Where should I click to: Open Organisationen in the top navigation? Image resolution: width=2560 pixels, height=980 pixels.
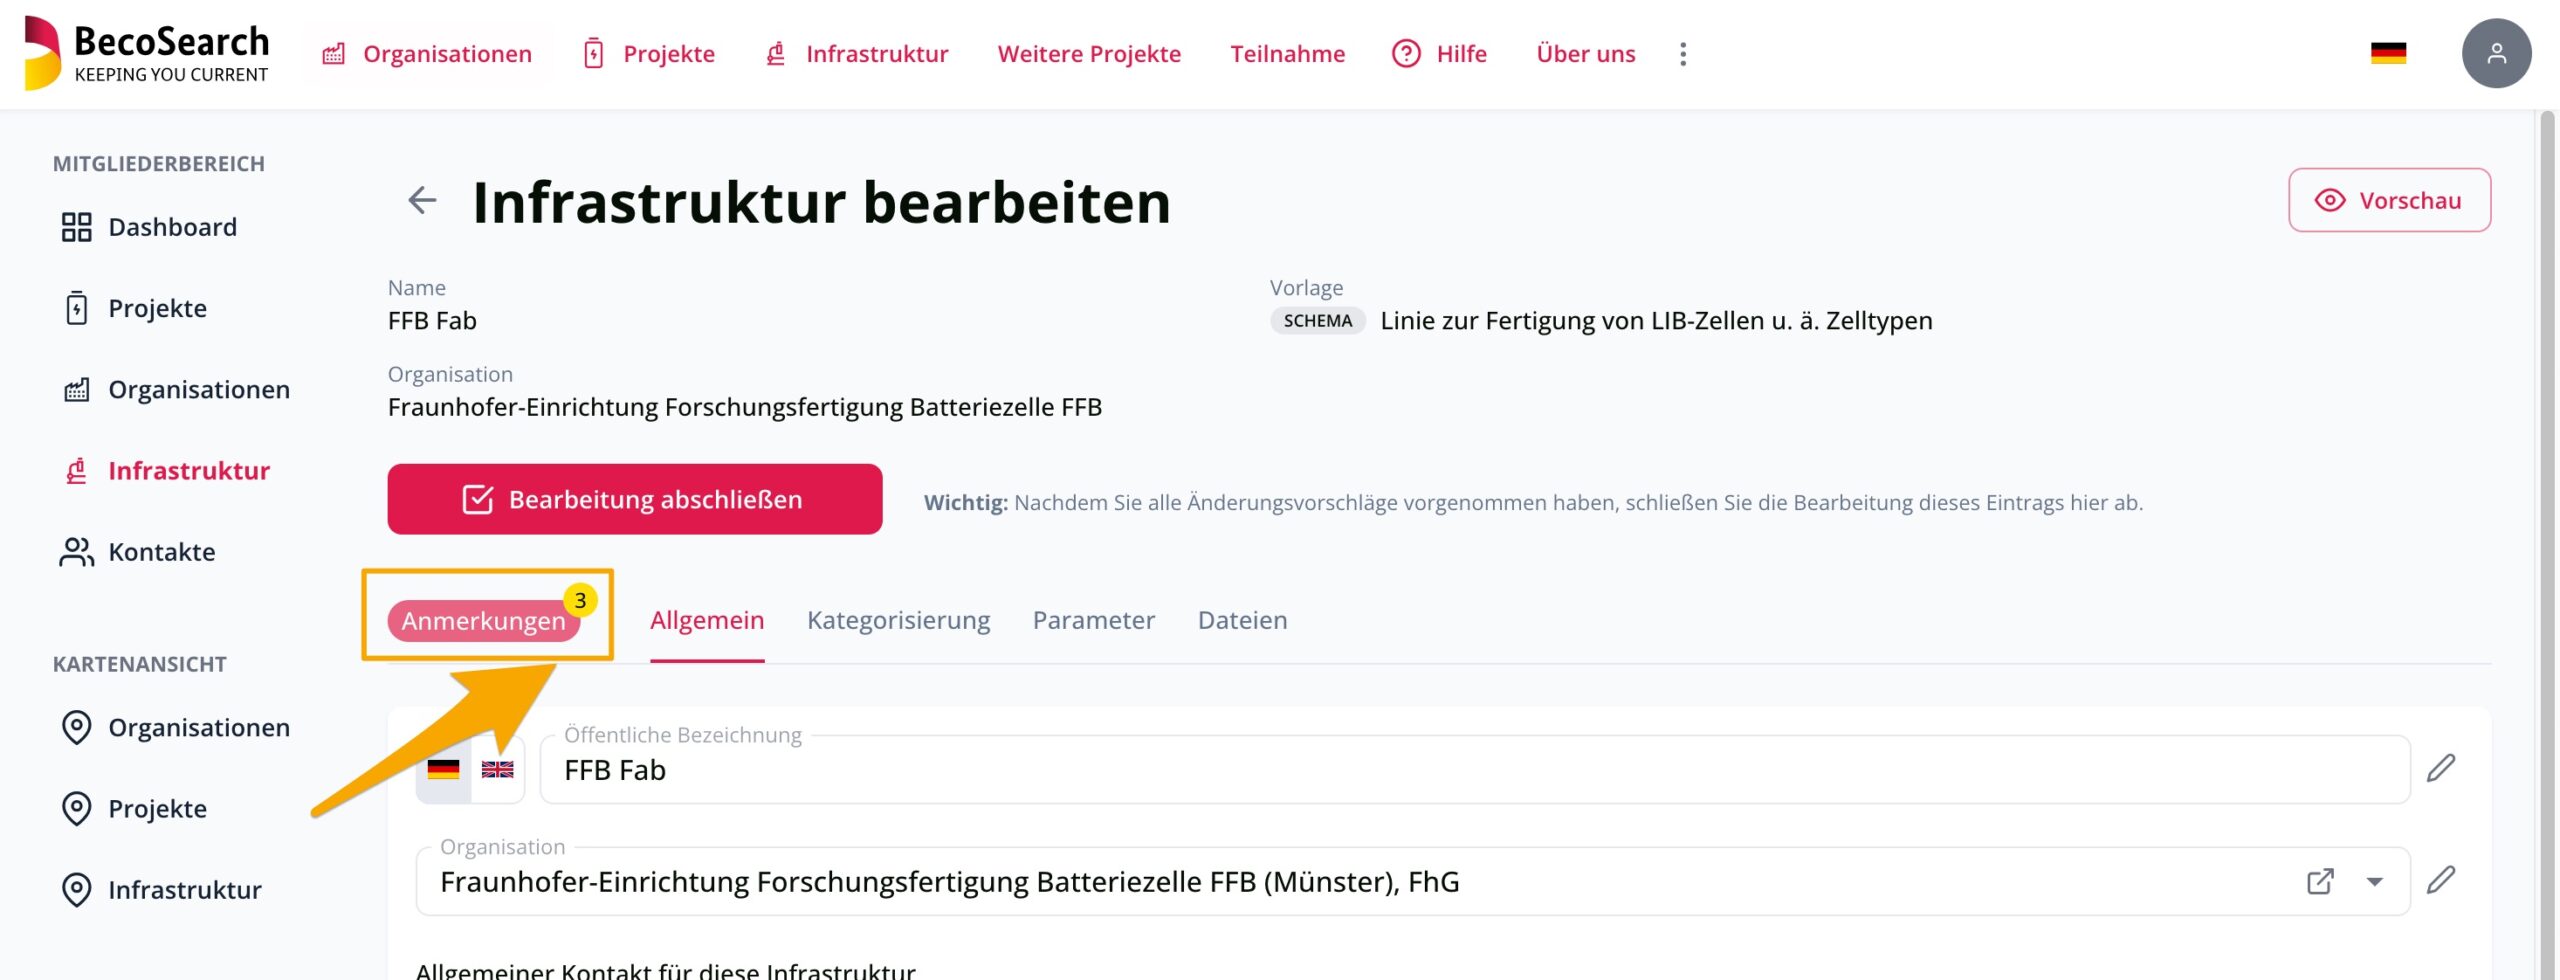(x=427, y=54)
